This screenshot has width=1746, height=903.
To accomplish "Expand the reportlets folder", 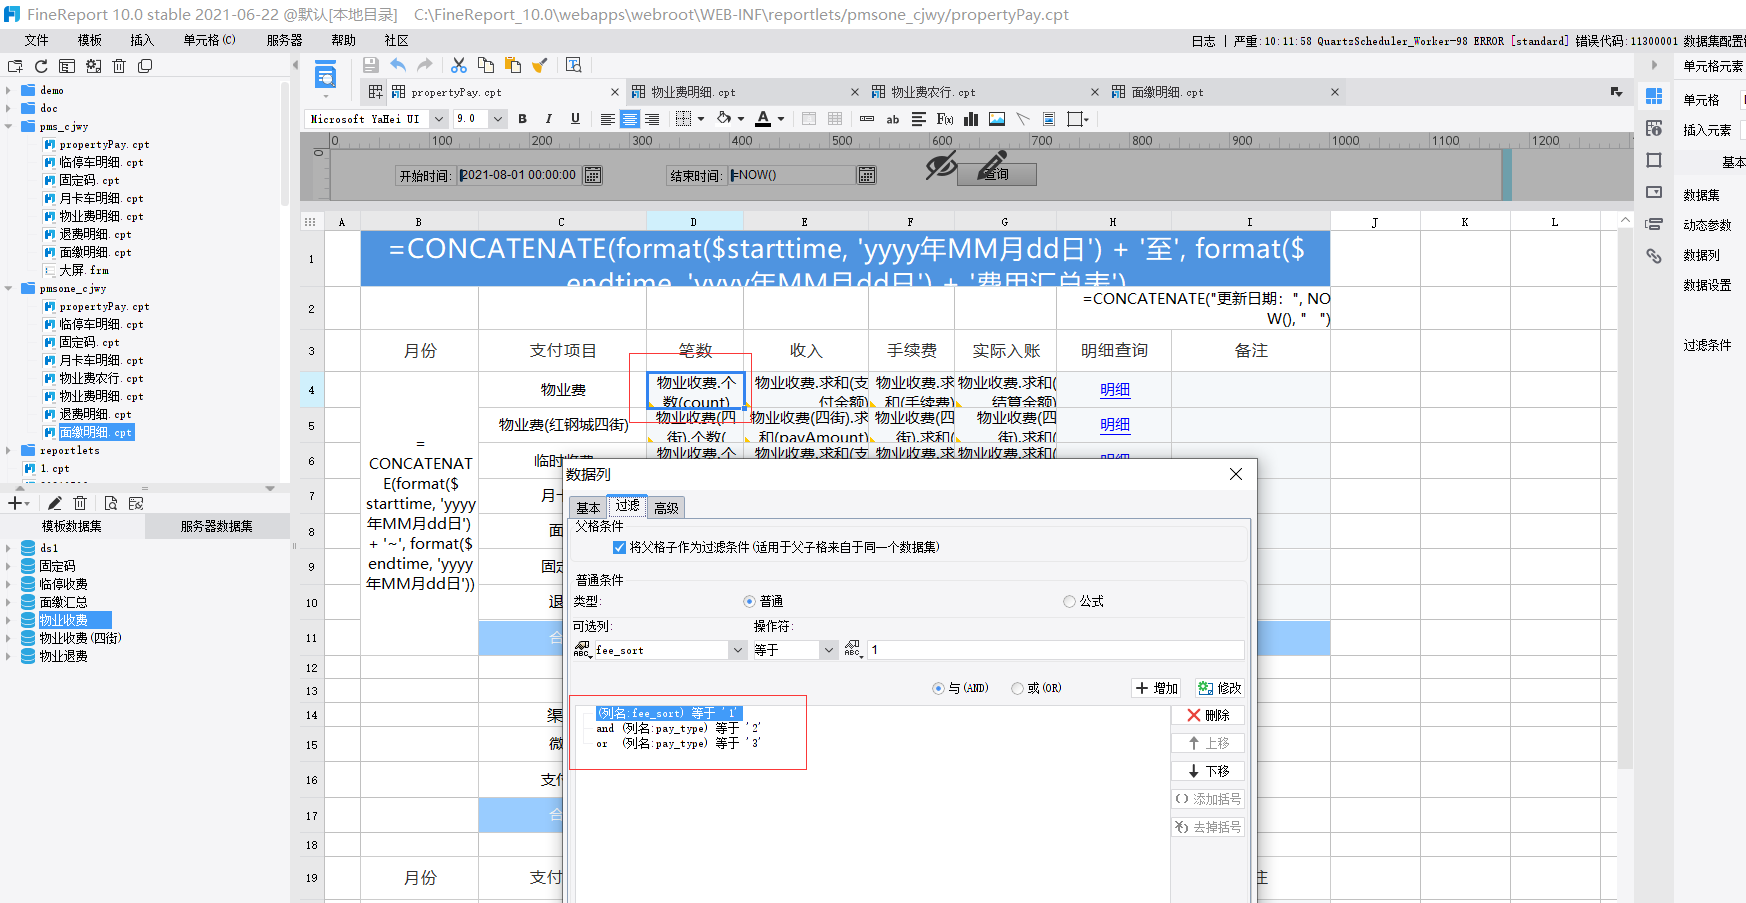I will click(8, 450).
